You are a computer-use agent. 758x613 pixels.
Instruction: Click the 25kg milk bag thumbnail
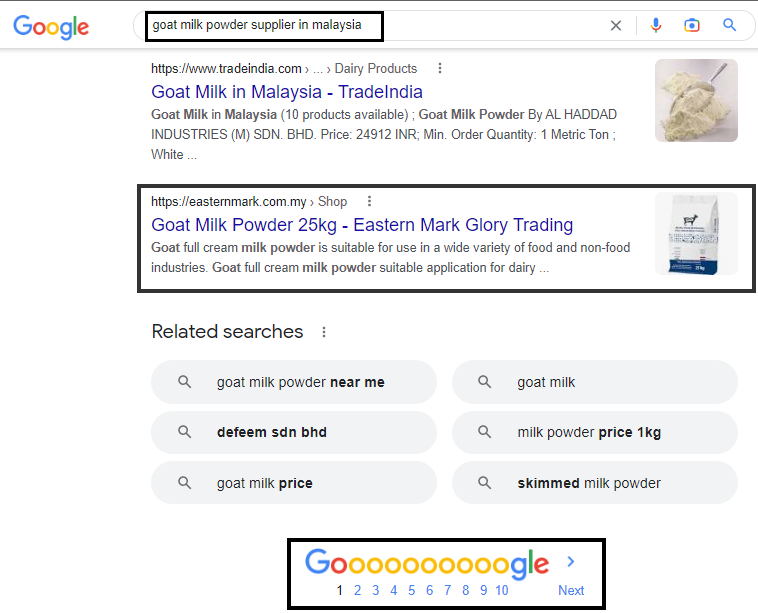[x=696, y=234]
